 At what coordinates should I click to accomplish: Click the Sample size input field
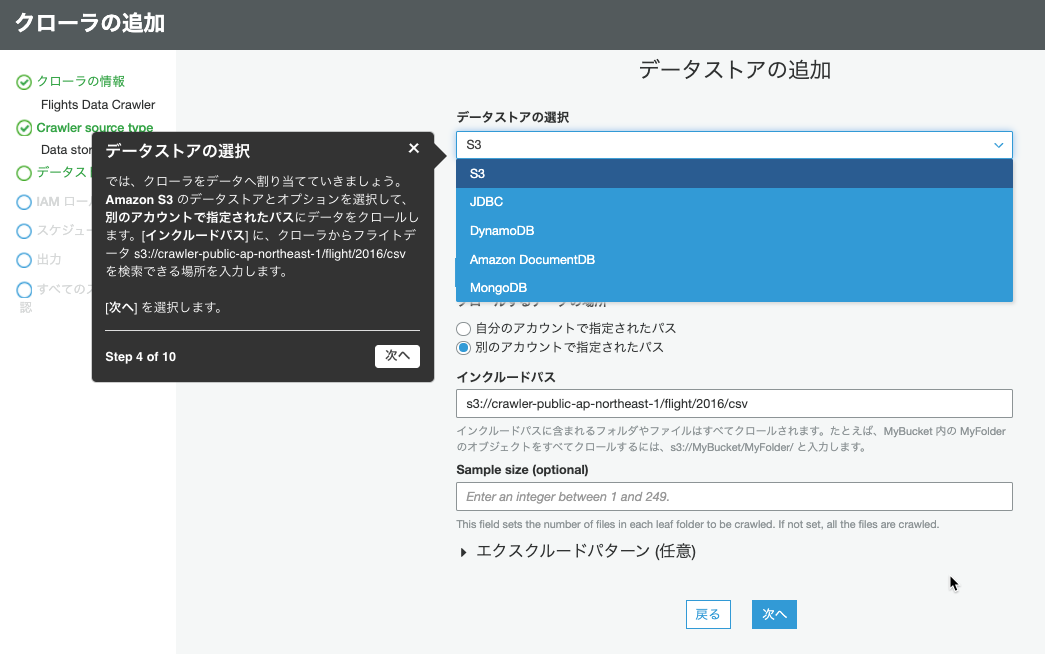(734, 497)
